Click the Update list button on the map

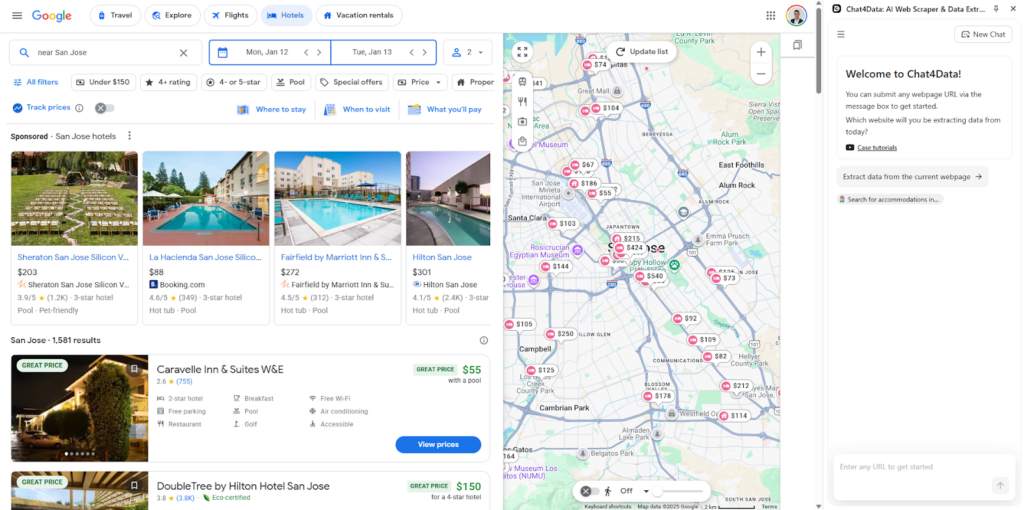click(x=642, y=52)
